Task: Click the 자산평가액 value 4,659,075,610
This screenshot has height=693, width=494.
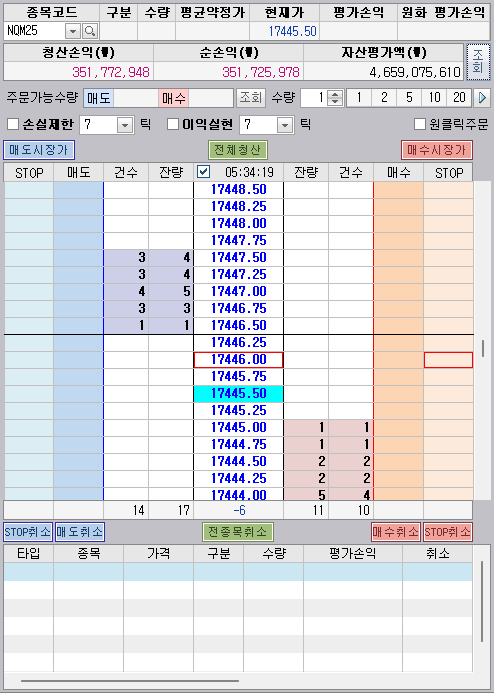Action: [x=415, y=72]
